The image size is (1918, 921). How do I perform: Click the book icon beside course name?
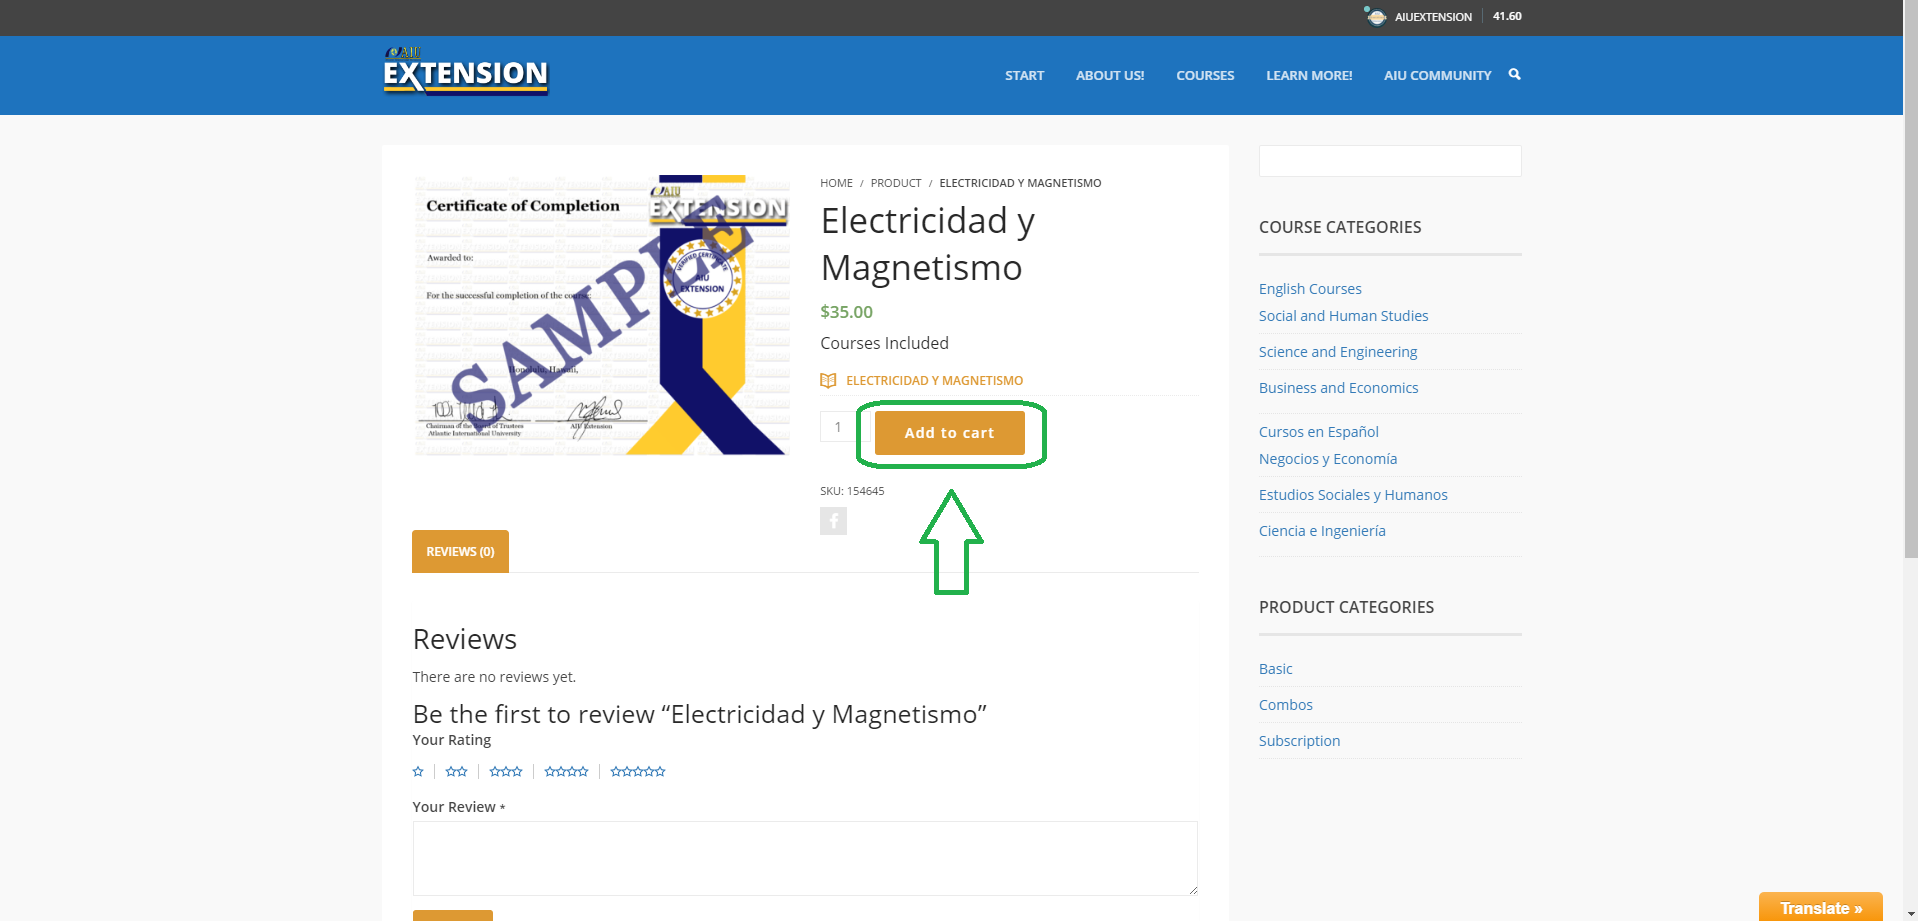tap(828, 381)
